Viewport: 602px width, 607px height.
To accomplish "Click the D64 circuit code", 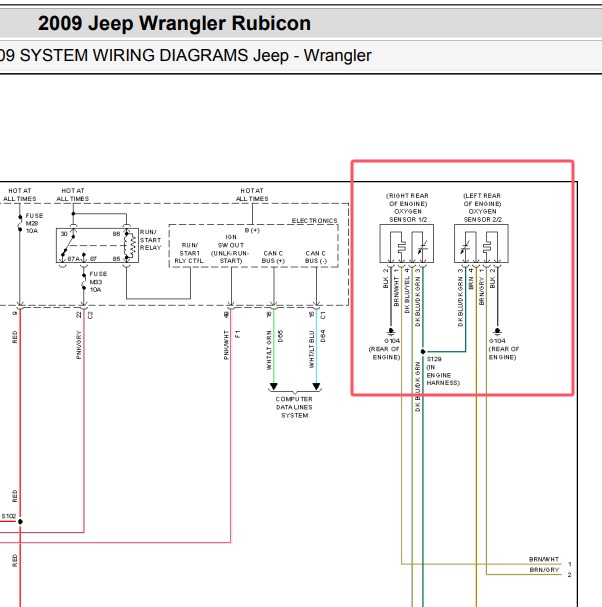I will [x=323, y=336].
